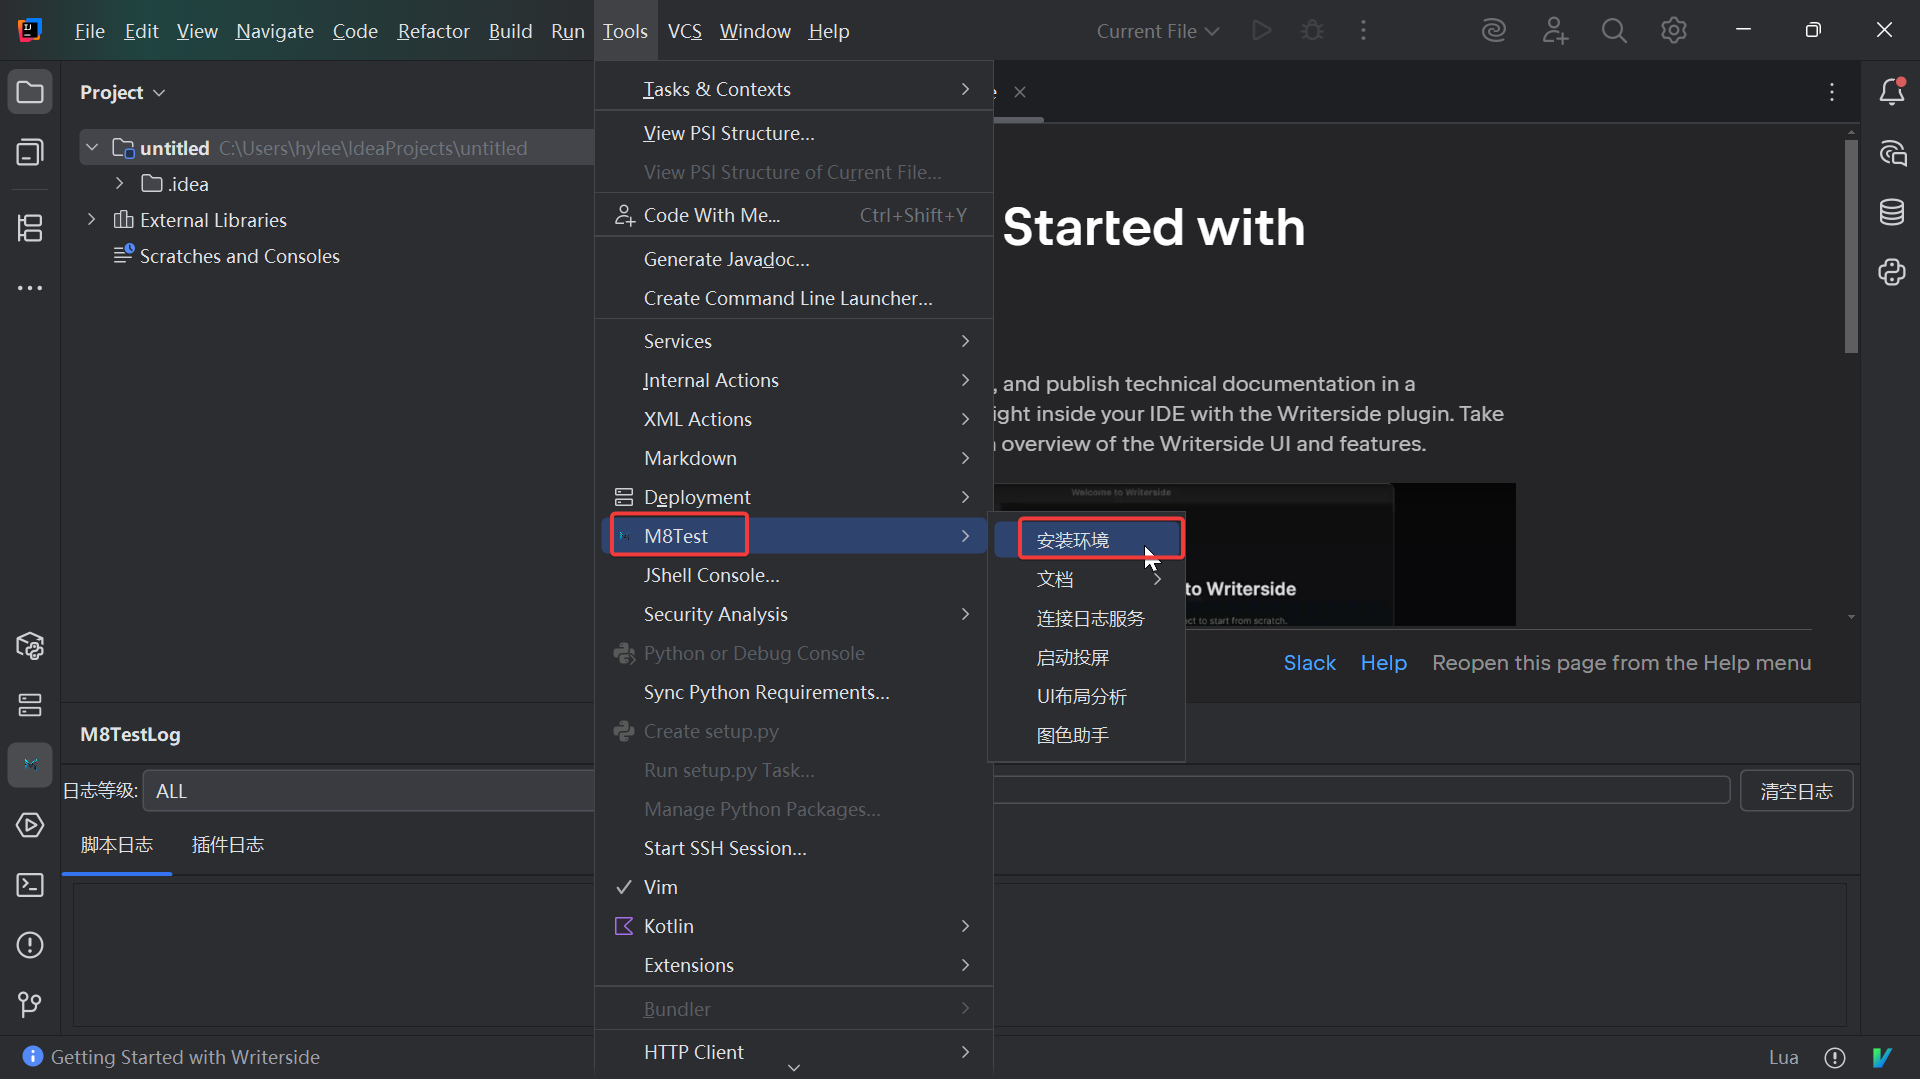
Task: Open the Database tool window icon
Action: click(1892, 212)
